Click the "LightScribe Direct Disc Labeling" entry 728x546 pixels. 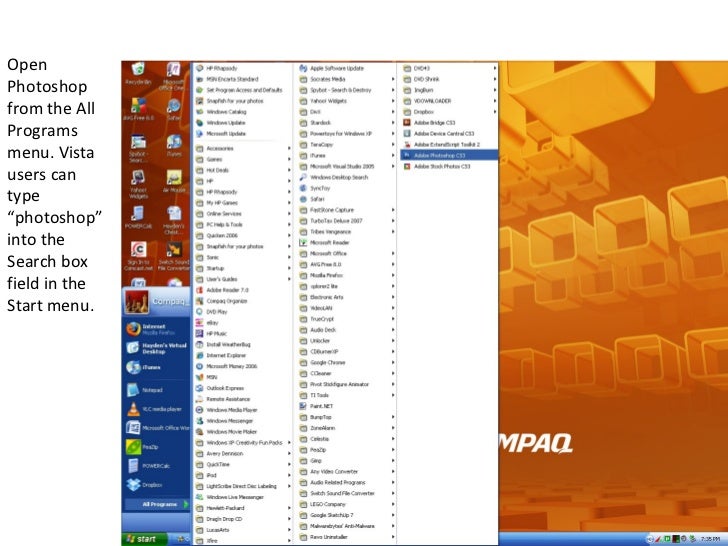click(243, 486)
